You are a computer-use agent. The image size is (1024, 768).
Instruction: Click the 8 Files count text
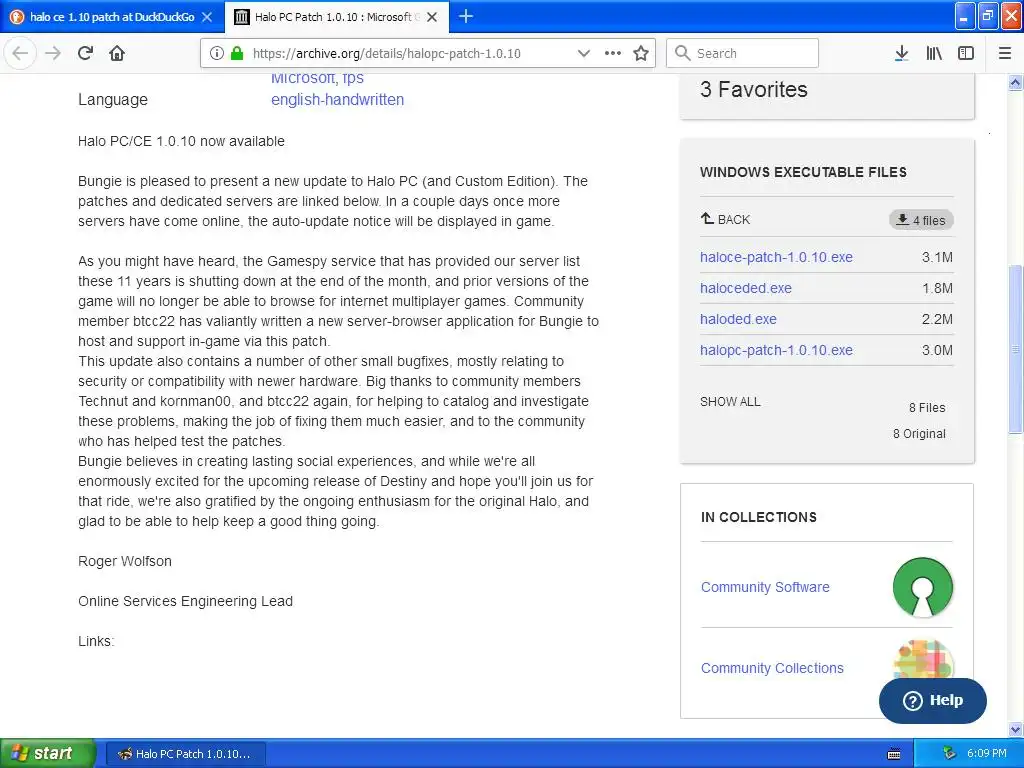927,408
